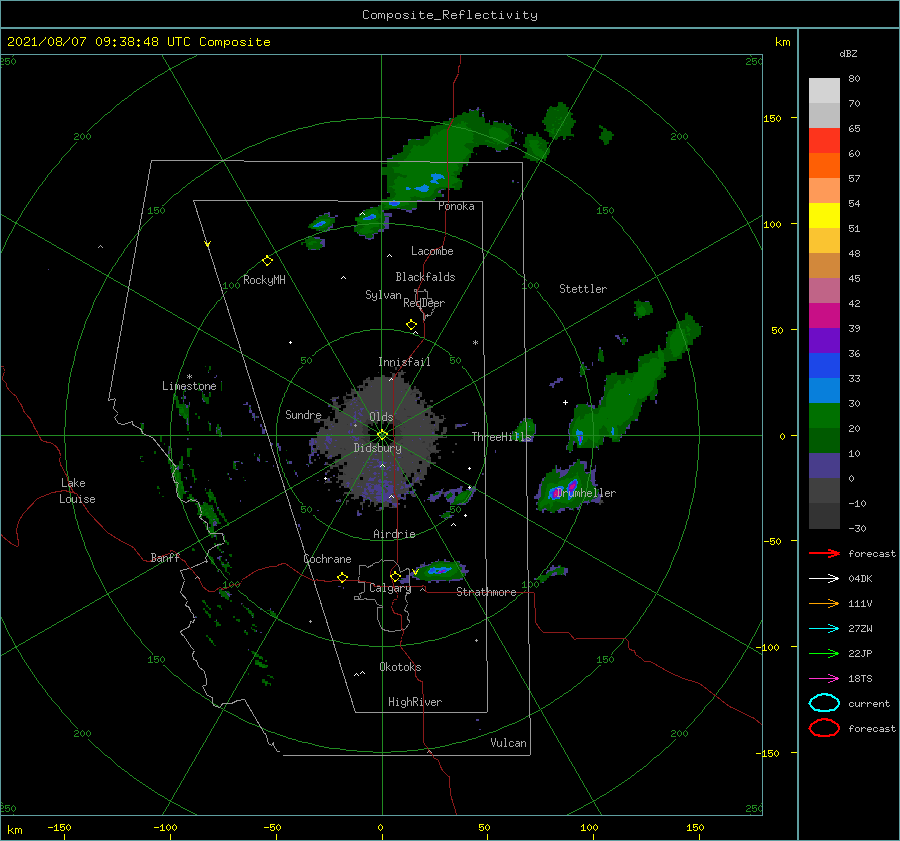
Task: Click the yellow km label at top right
Action: 782,42
